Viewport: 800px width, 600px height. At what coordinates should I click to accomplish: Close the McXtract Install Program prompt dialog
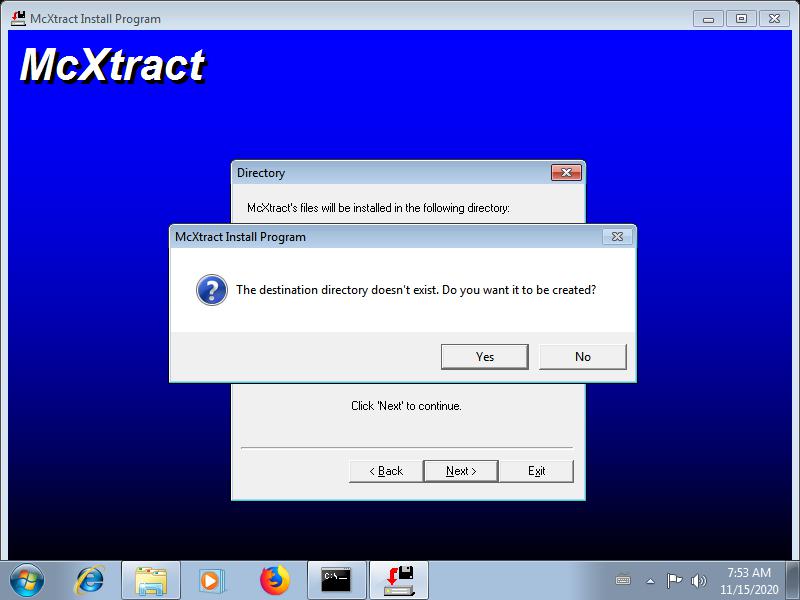617,237
